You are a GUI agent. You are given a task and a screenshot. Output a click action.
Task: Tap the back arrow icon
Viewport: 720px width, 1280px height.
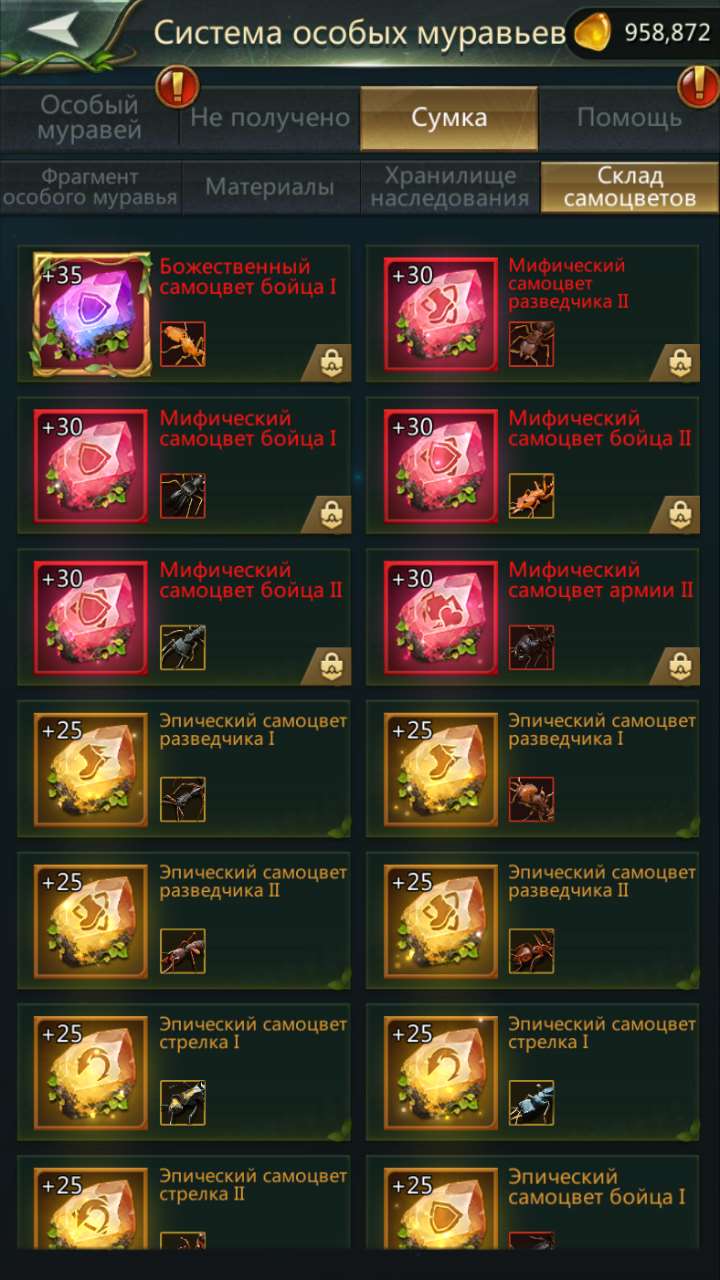[52, 29]
